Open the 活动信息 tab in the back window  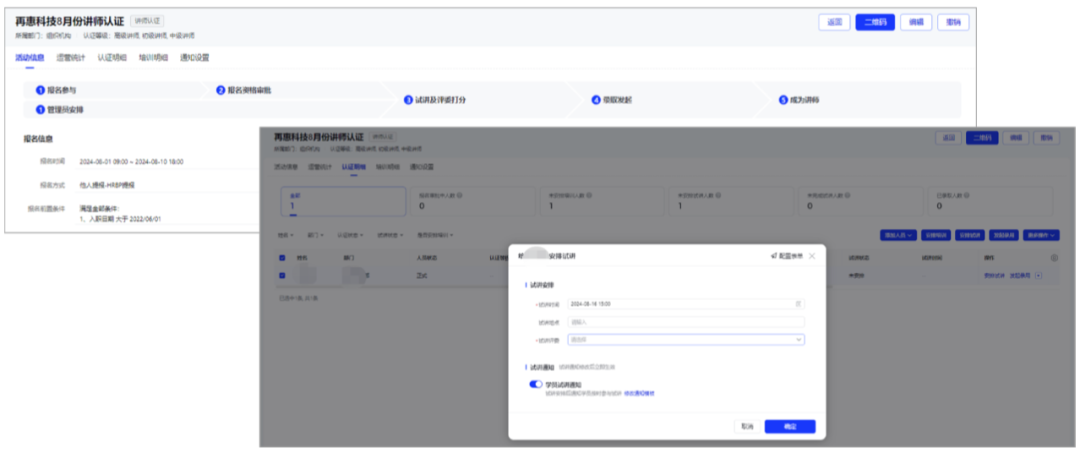point(30,58)
